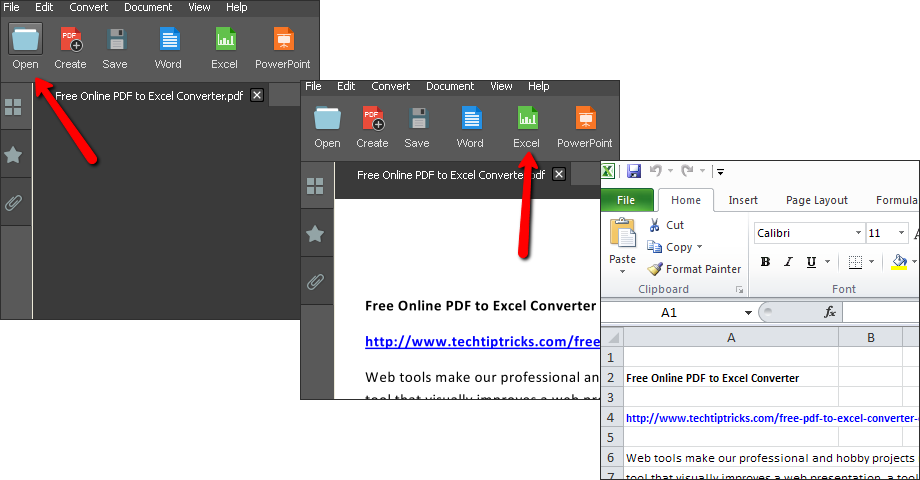Open thumbnails panel in first PDF window sidebar
This screenshot has height=480, width=920.
click(13, 107)
